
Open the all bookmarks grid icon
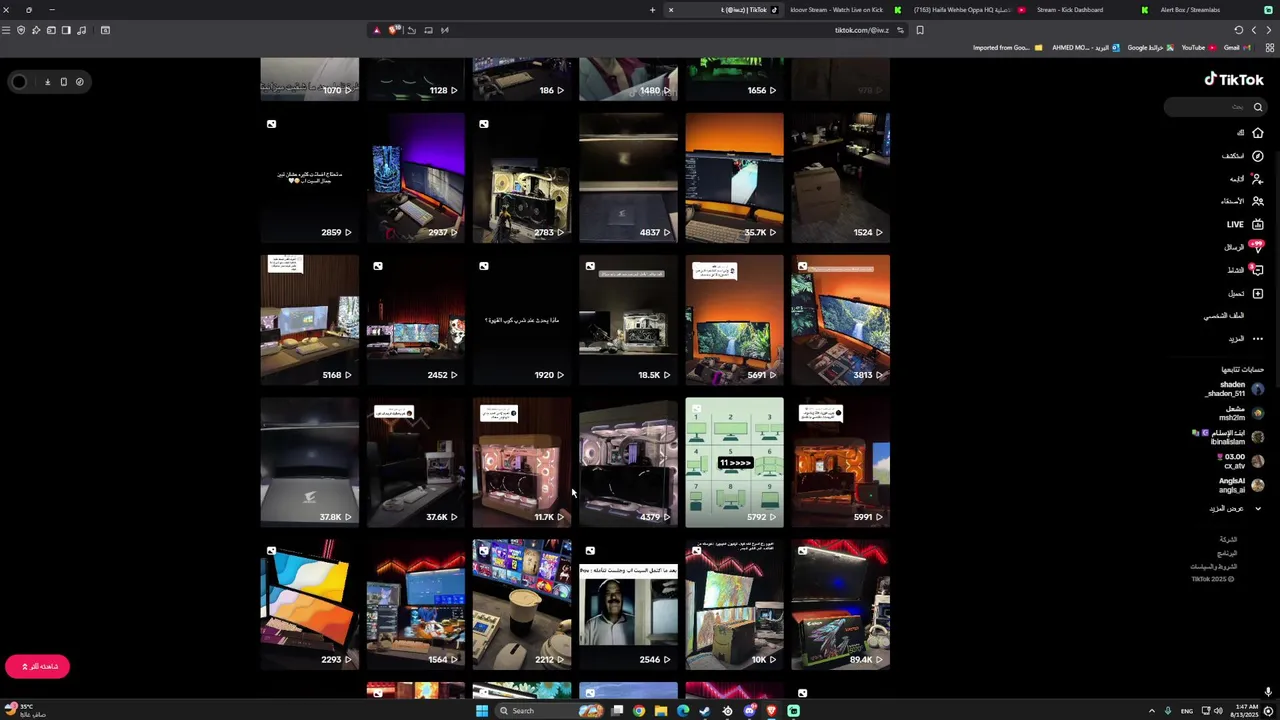click(x=1270, y=47)
